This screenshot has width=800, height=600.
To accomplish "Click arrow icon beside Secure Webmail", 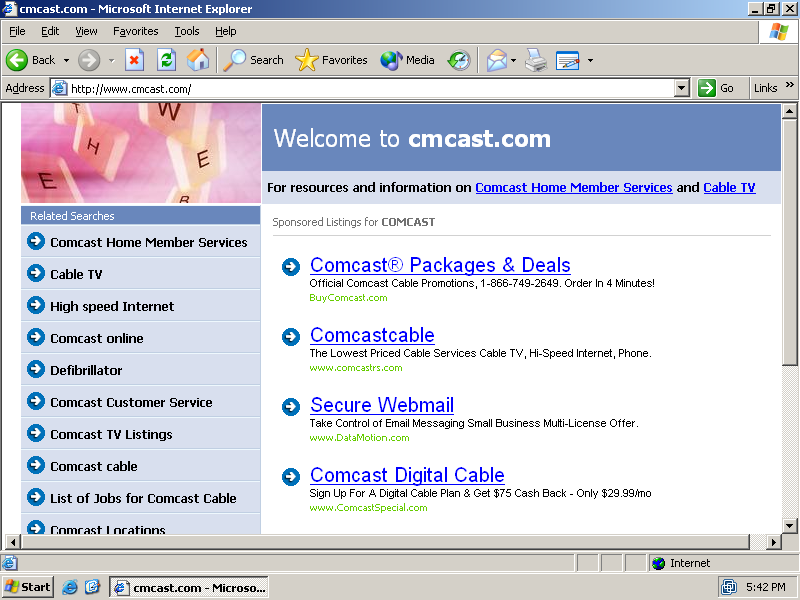I will pos(291,406).
